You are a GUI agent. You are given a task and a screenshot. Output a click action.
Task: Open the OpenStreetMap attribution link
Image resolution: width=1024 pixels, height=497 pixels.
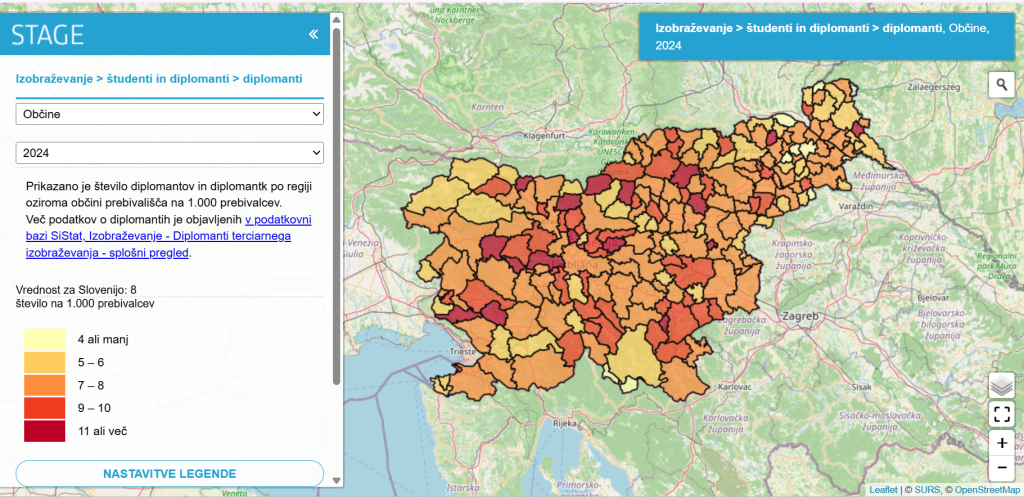click(x=986, y=490)
